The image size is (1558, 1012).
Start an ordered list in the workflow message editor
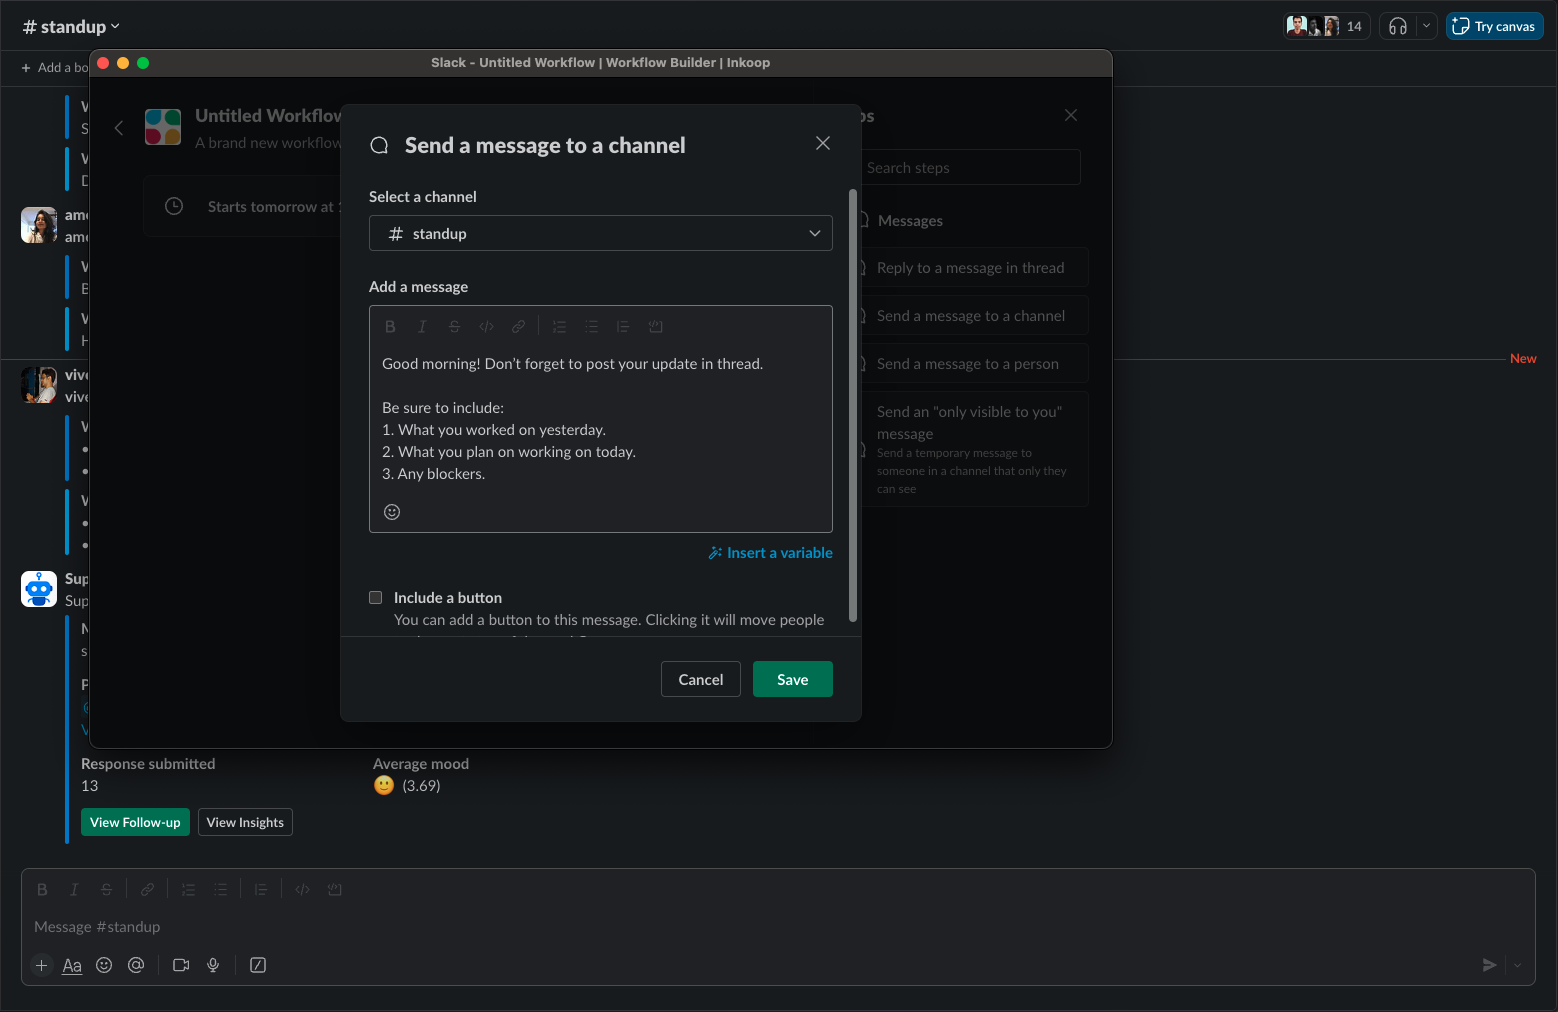click(x=559, y=327)
